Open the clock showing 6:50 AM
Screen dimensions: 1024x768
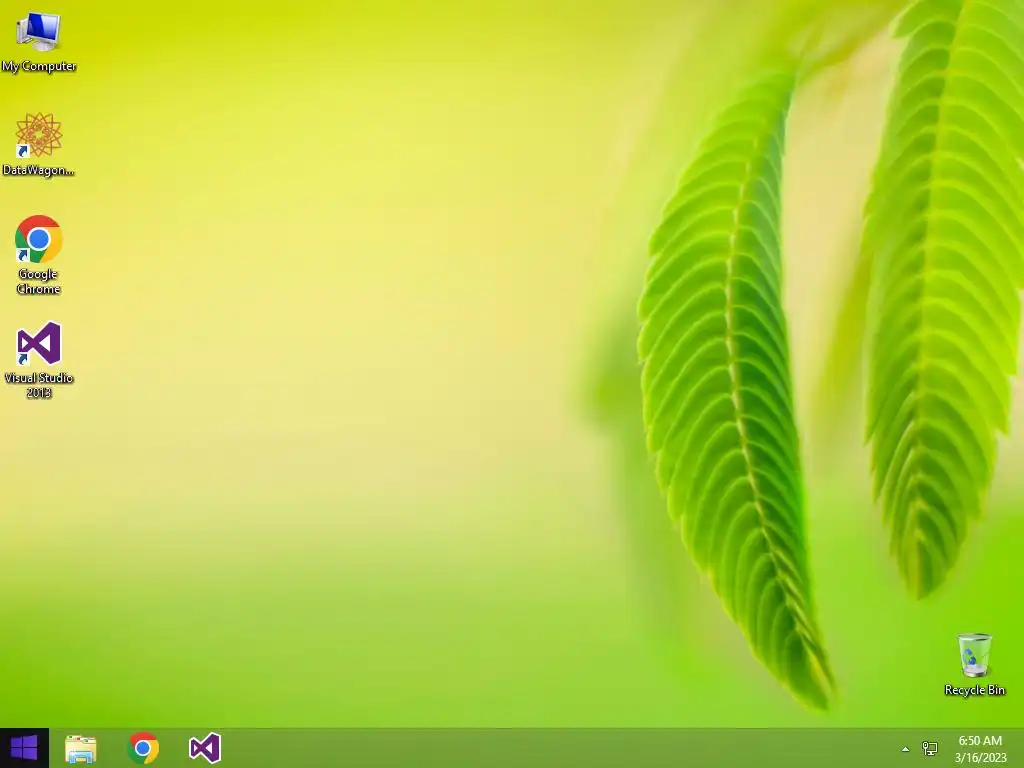980,741
